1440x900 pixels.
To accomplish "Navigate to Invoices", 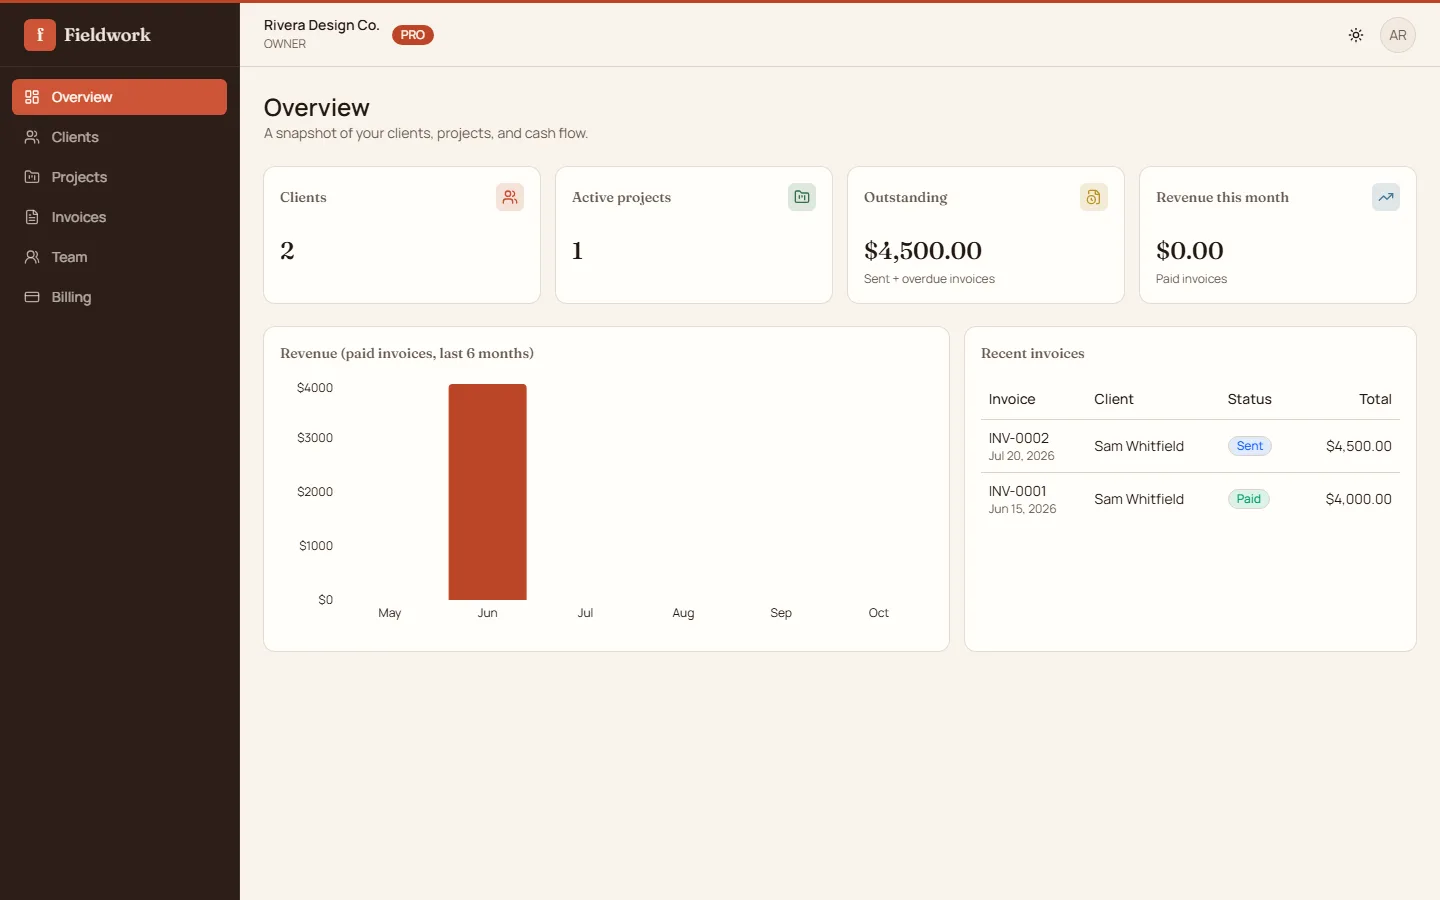I will click(x=119, y=217).
